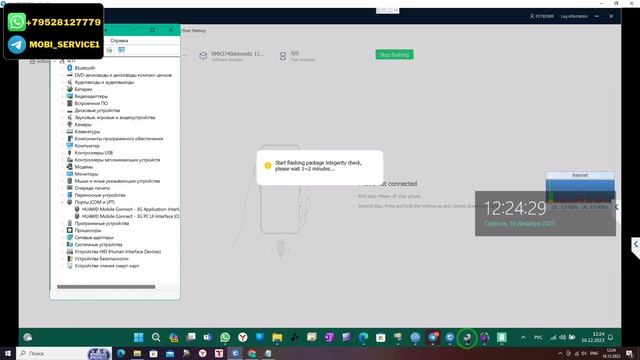Click the remote session connection bar at top

[x=387, y=10]
